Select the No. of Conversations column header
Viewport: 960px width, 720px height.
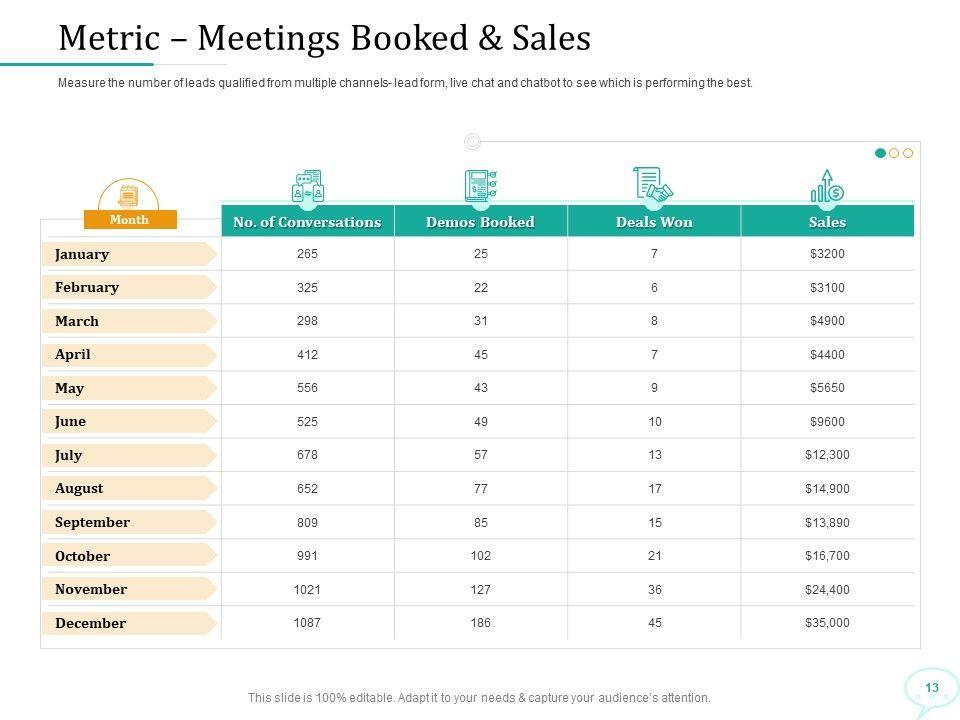[307, 222]
